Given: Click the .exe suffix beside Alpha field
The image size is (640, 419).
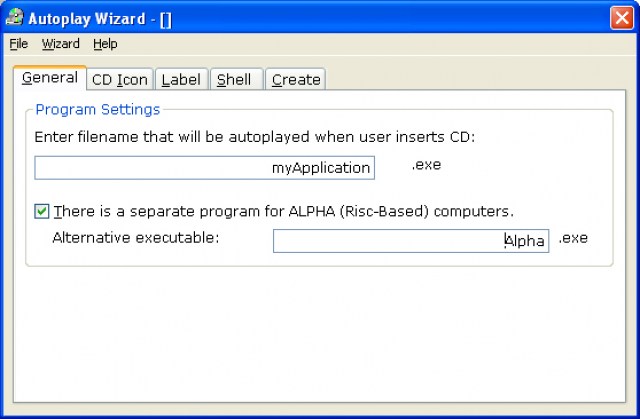Looking at the screenshot, I should coord(573,238).
